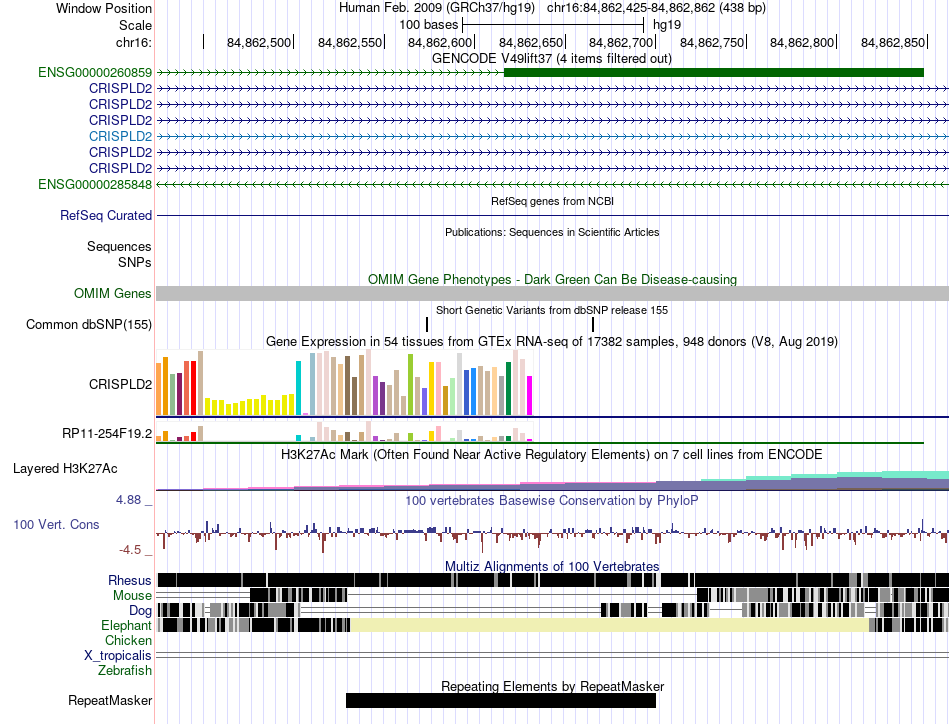The width and height of the screenshot is (950, 724).
Task: Click the 84,862,500 ruler coordinate
Action: [259, 42]
